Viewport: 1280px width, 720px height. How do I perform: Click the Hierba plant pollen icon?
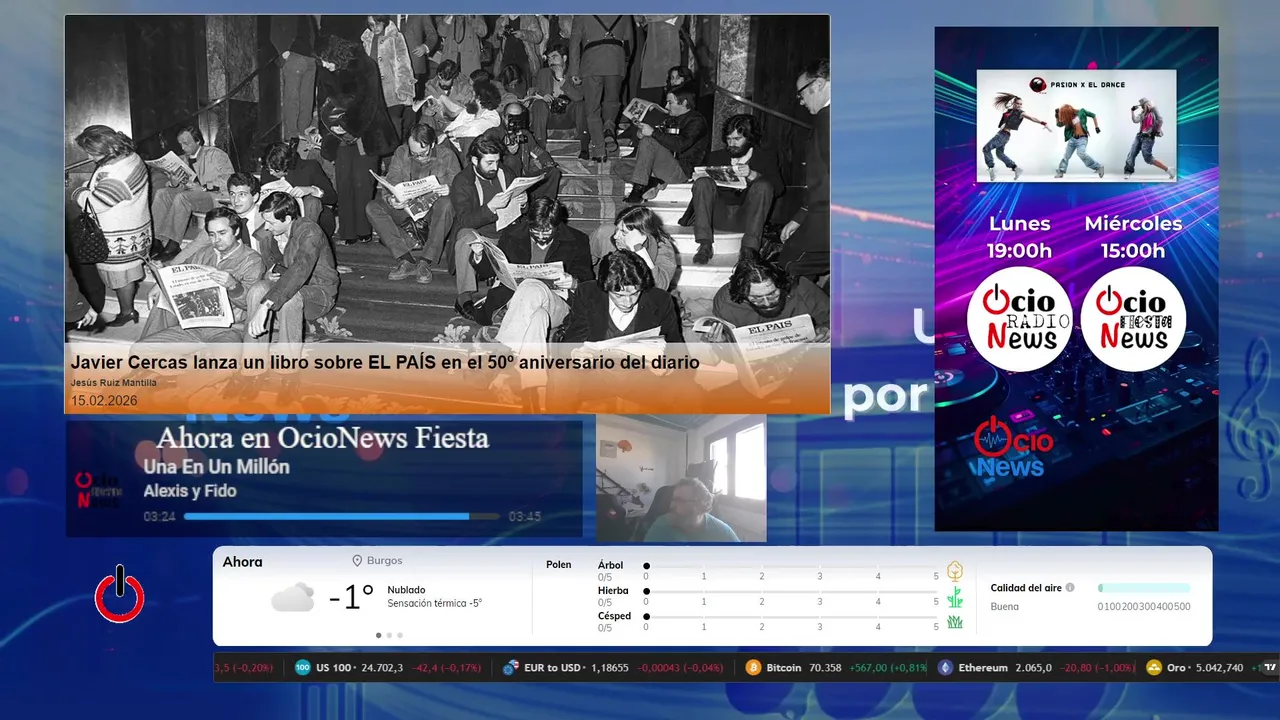(955, 597)
